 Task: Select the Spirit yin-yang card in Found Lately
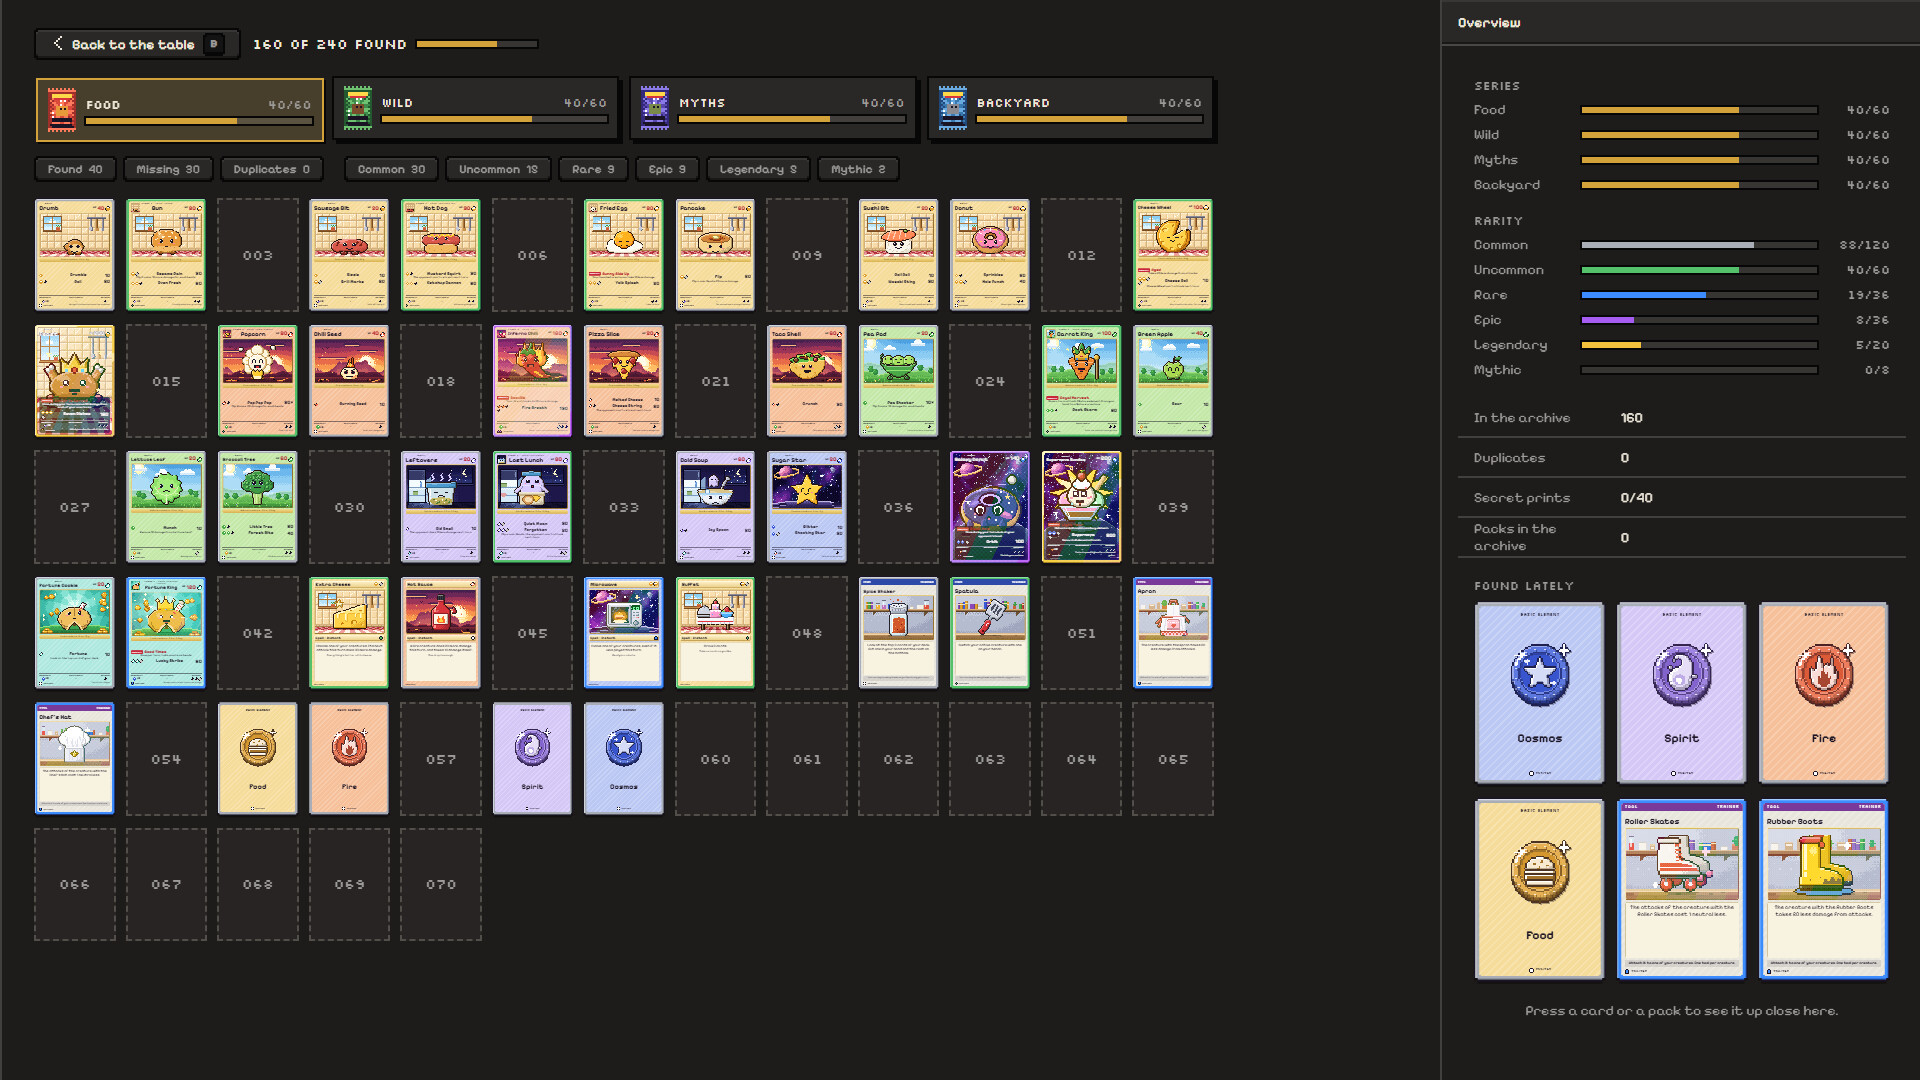pyautogui.click(x=1681, y=692)
